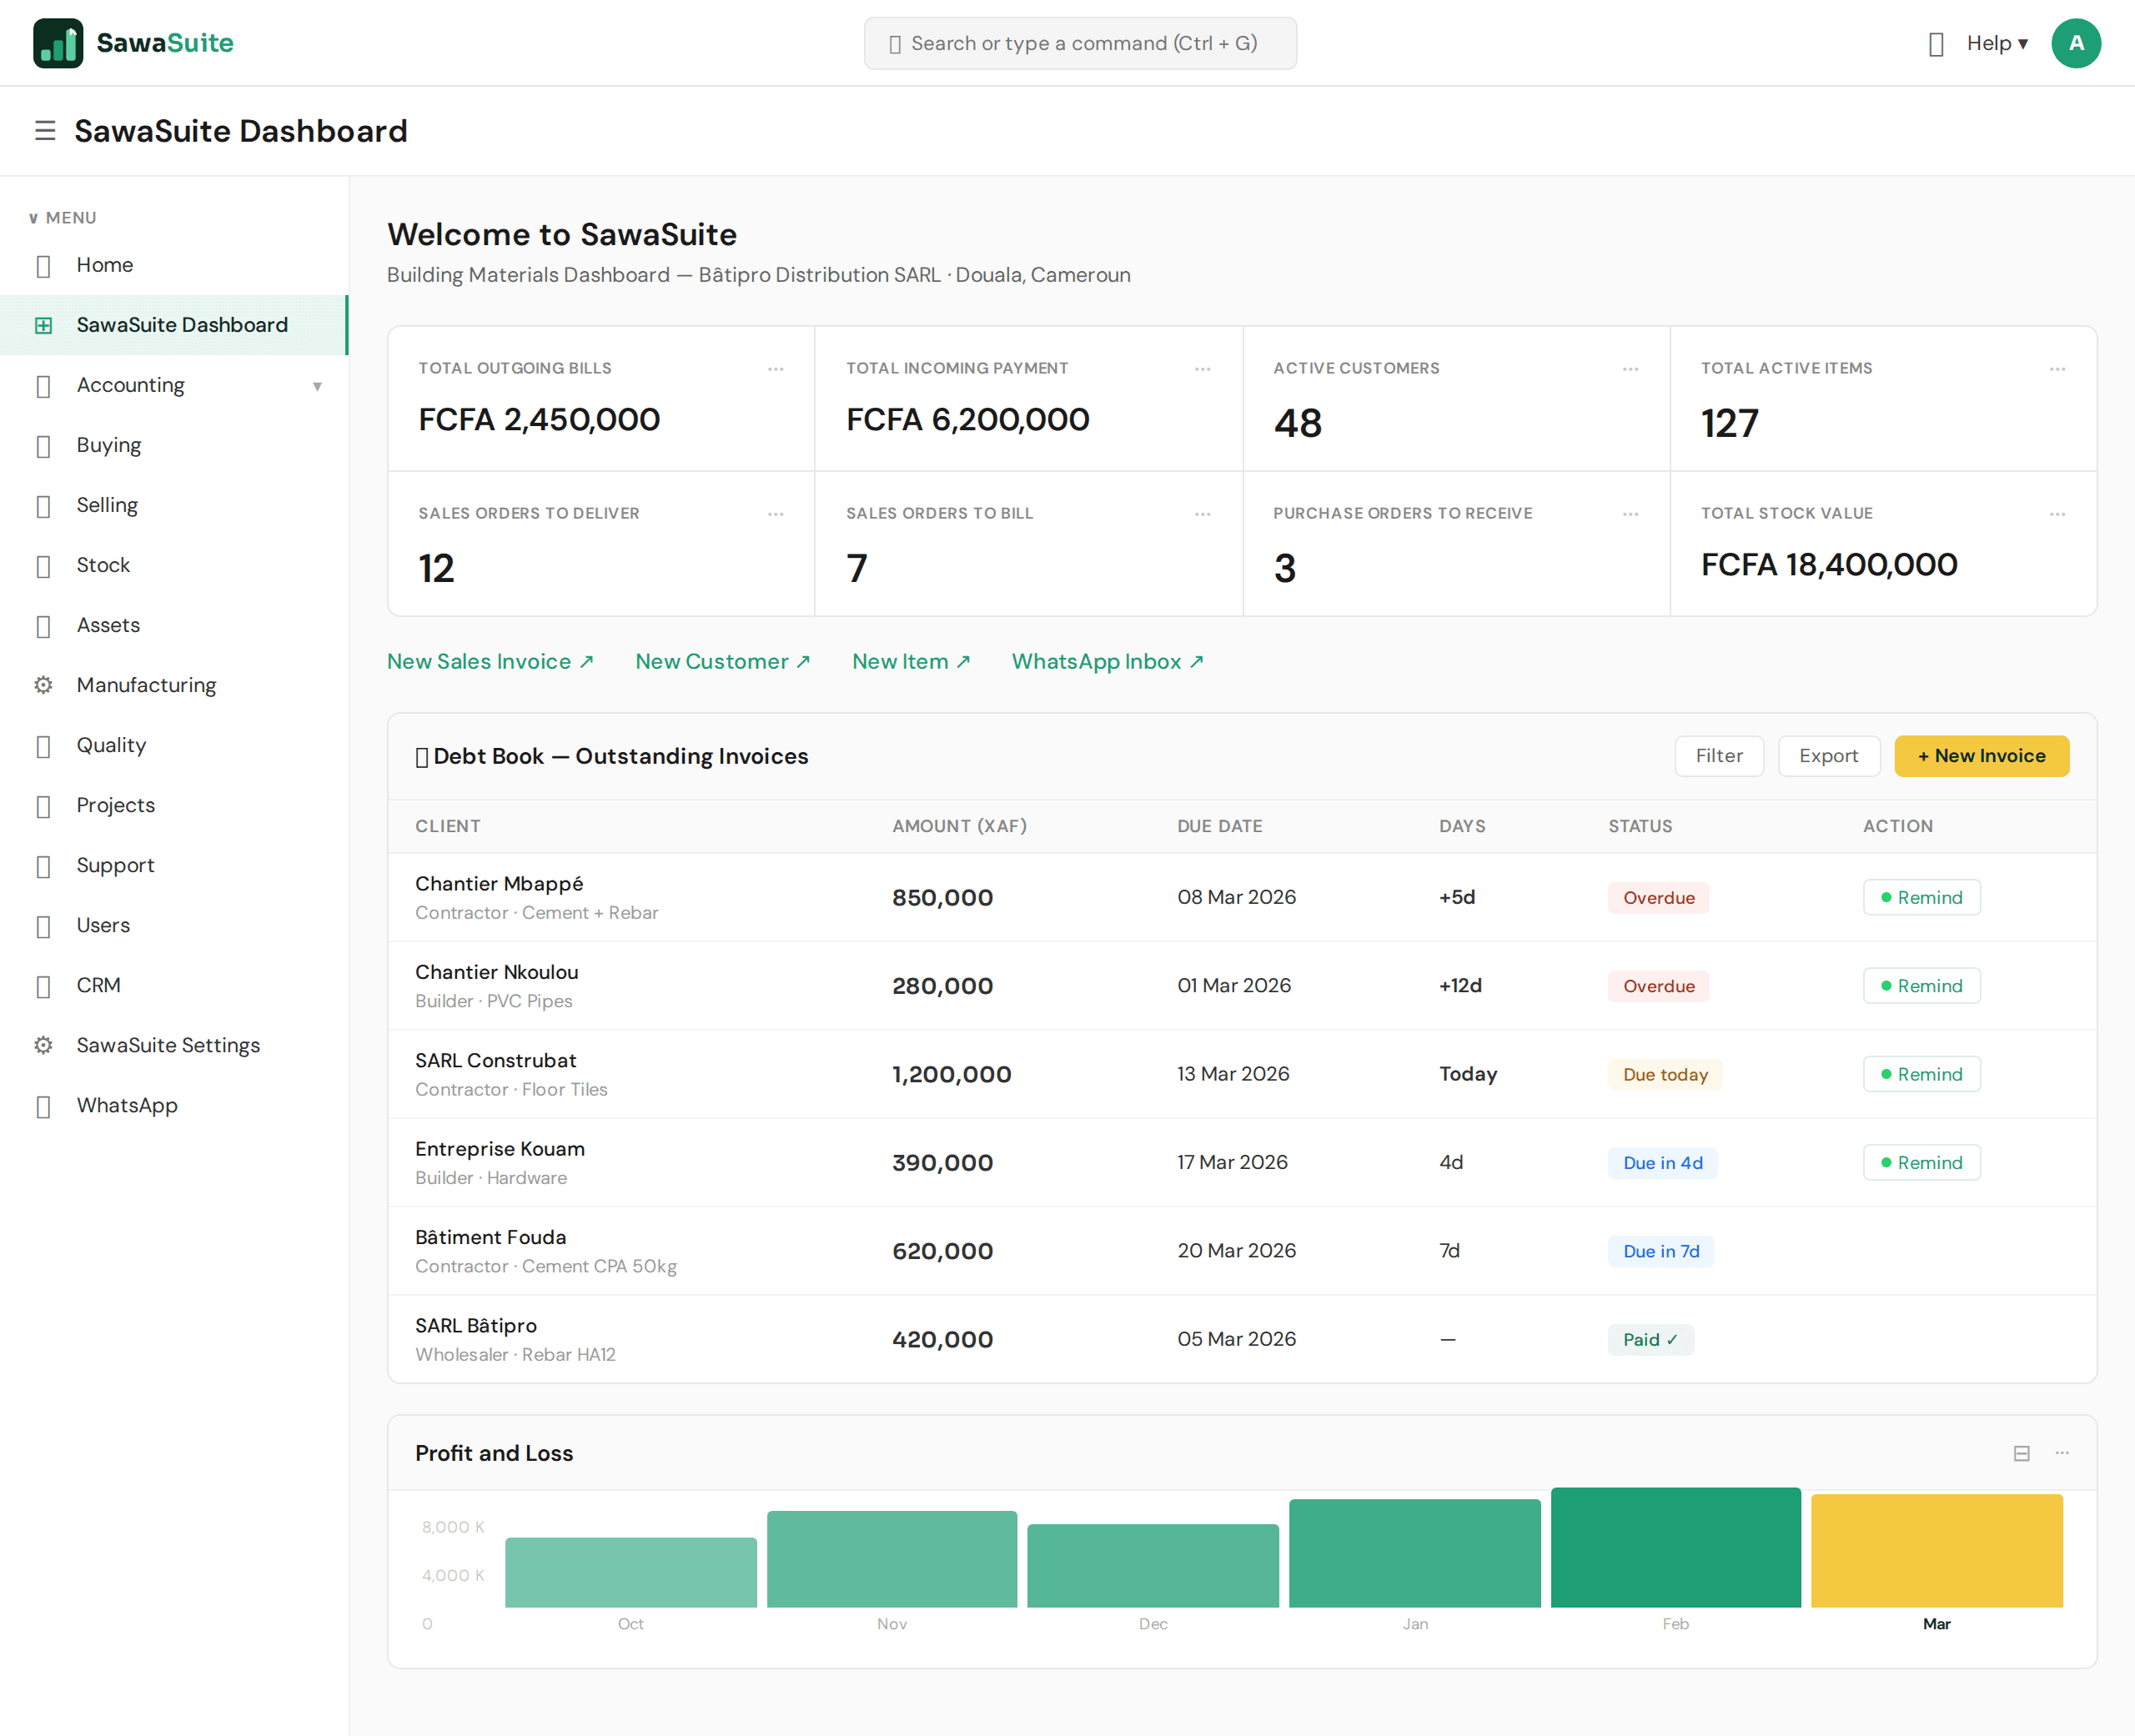Expand the Accounting submenu chevron
This screenshot has width=2135, height=1736.
pos(317,386)
